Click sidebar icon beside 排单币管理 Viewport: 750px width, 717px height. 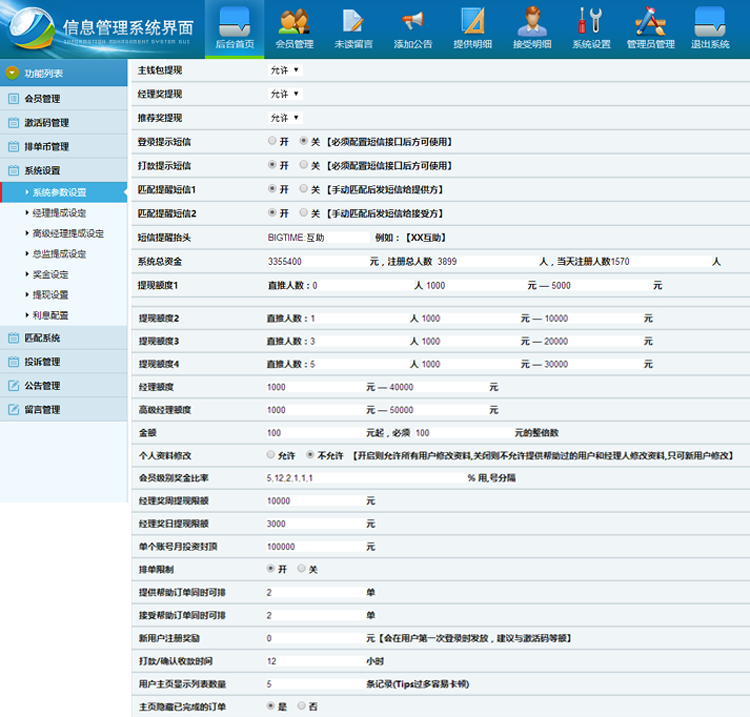pos(13,146)
